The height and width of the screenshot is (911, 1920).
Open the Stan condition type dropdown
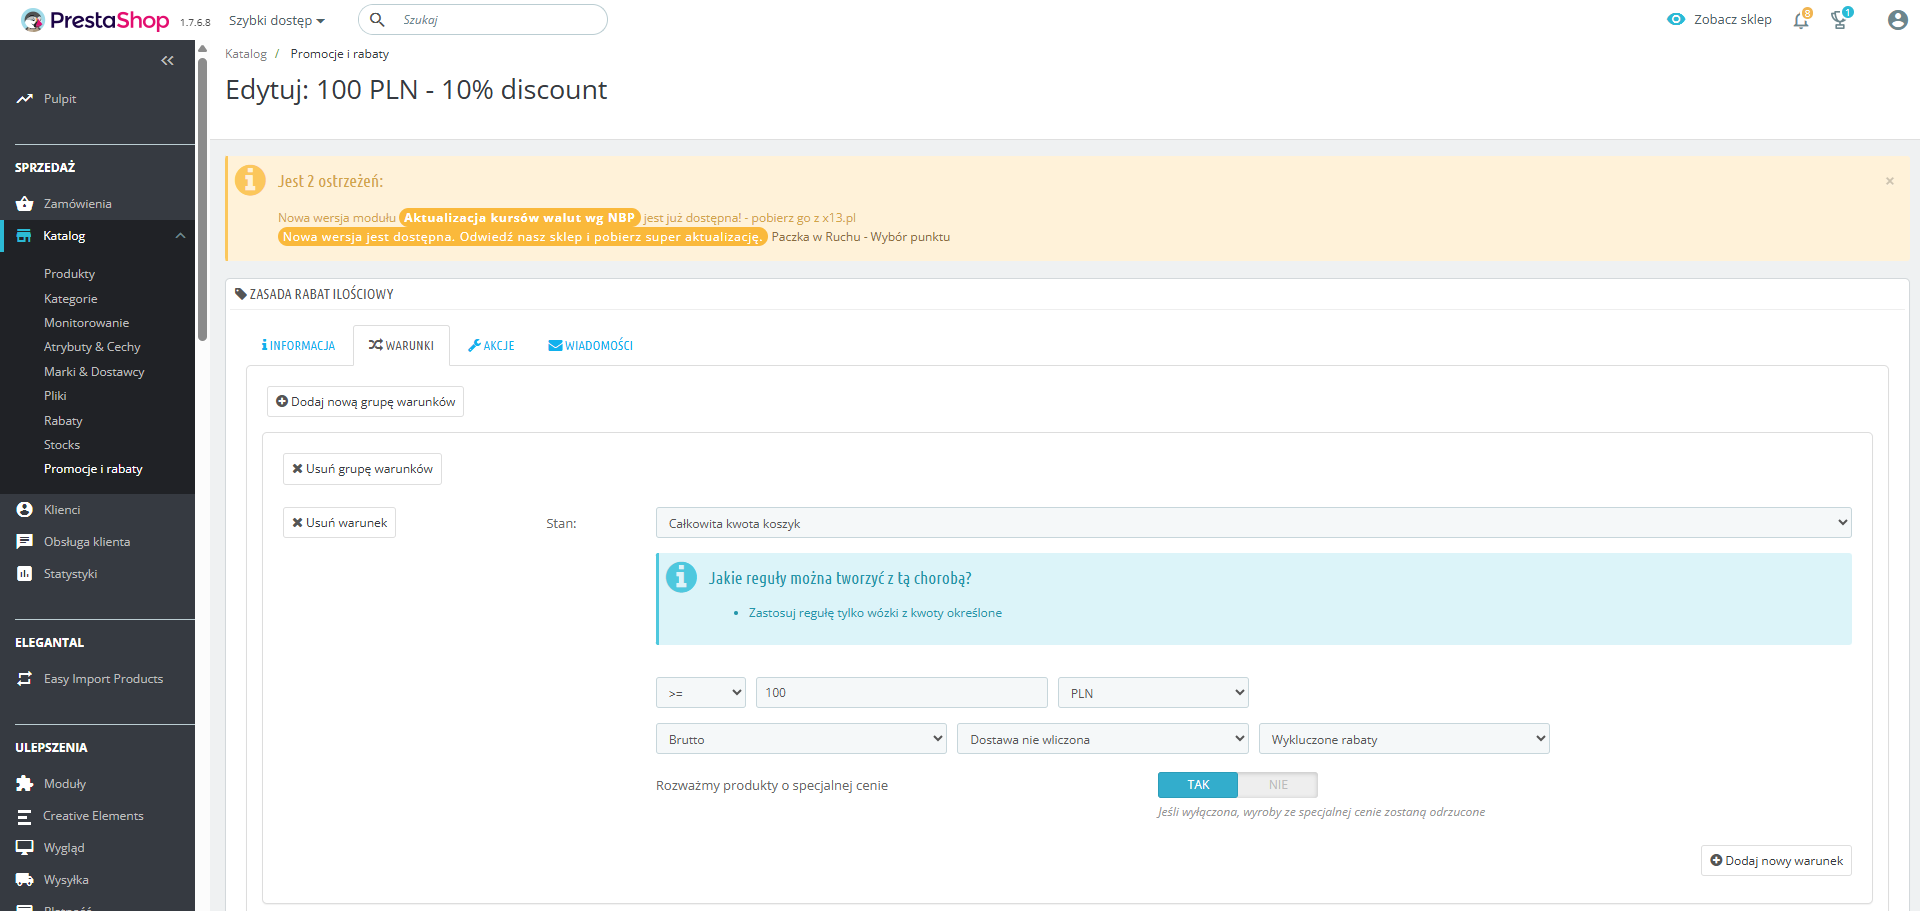coord(1253,523)
